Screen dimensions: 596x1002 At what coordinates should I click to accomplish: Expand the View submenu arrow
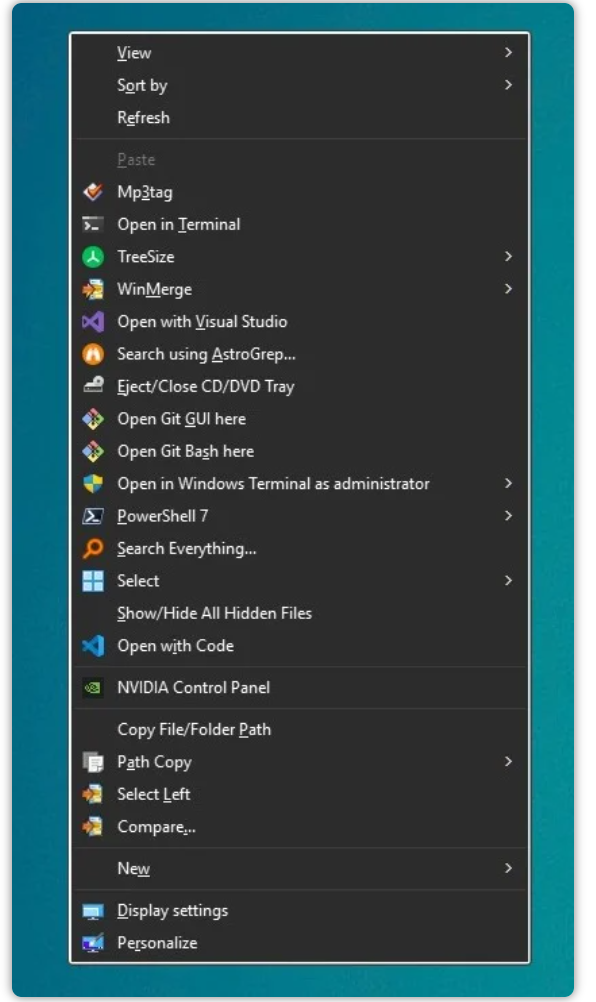coord(508,52)
